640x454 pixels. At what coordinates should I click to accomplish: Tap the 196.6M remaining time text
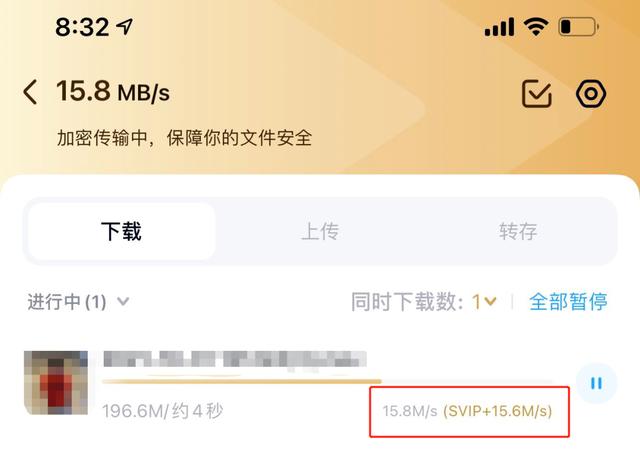[162, 411]
